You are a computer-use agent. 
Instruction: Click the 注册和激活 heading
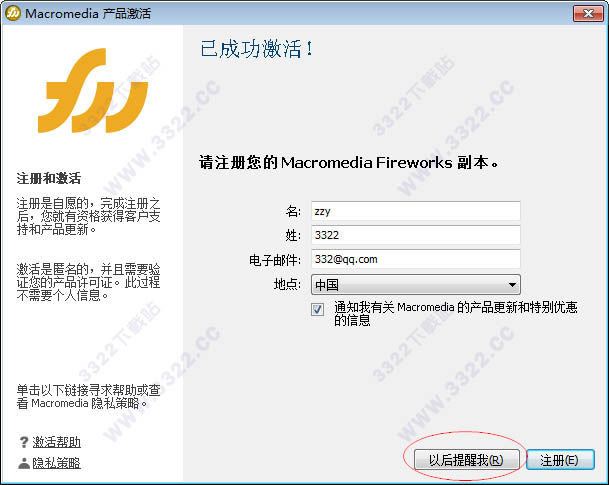pyautogui.click(x=49, y=178)
